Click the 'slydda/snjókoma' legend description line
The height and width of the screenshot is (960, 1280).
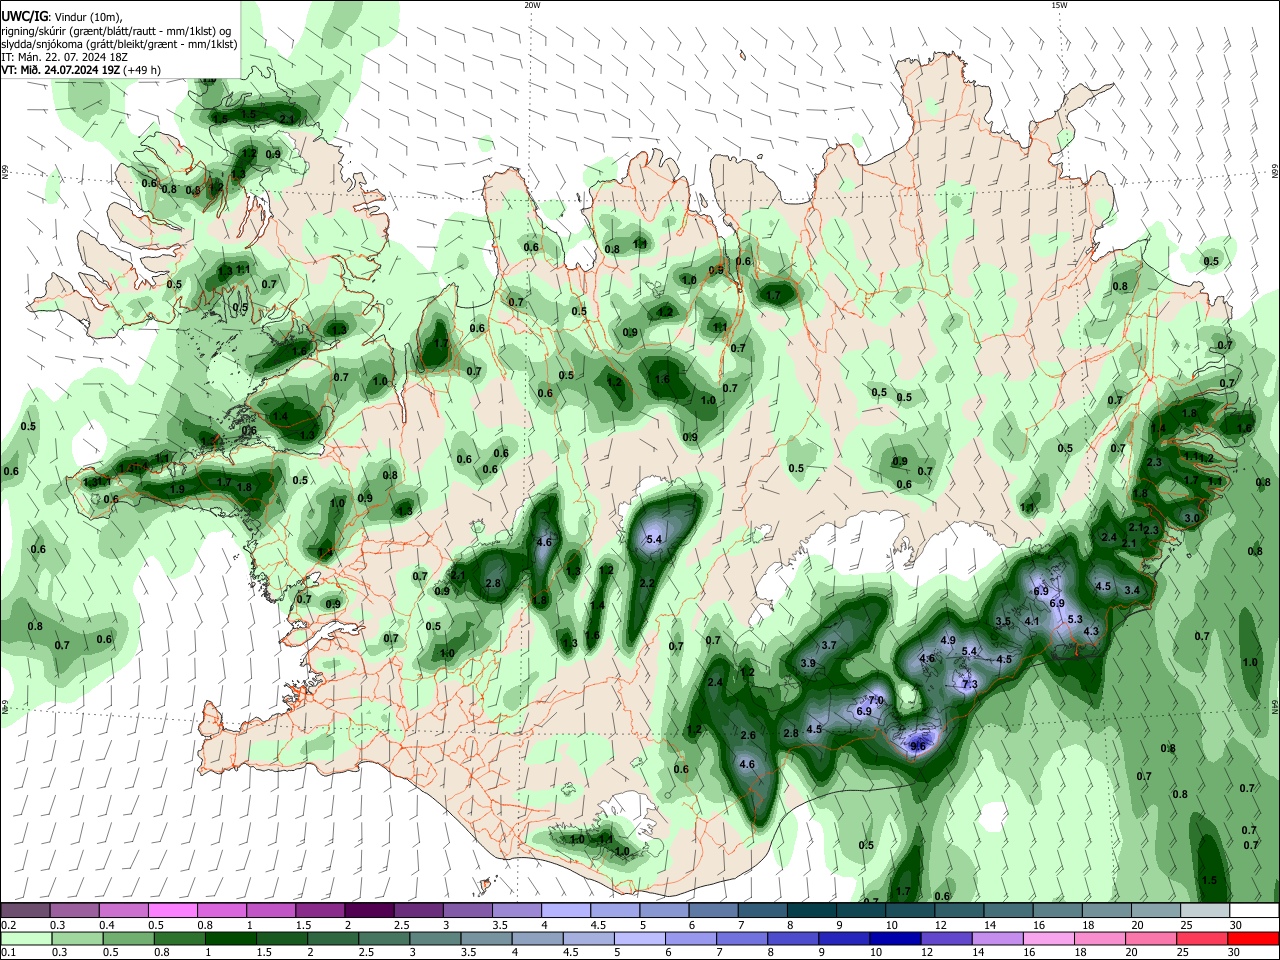coord(119,44)
